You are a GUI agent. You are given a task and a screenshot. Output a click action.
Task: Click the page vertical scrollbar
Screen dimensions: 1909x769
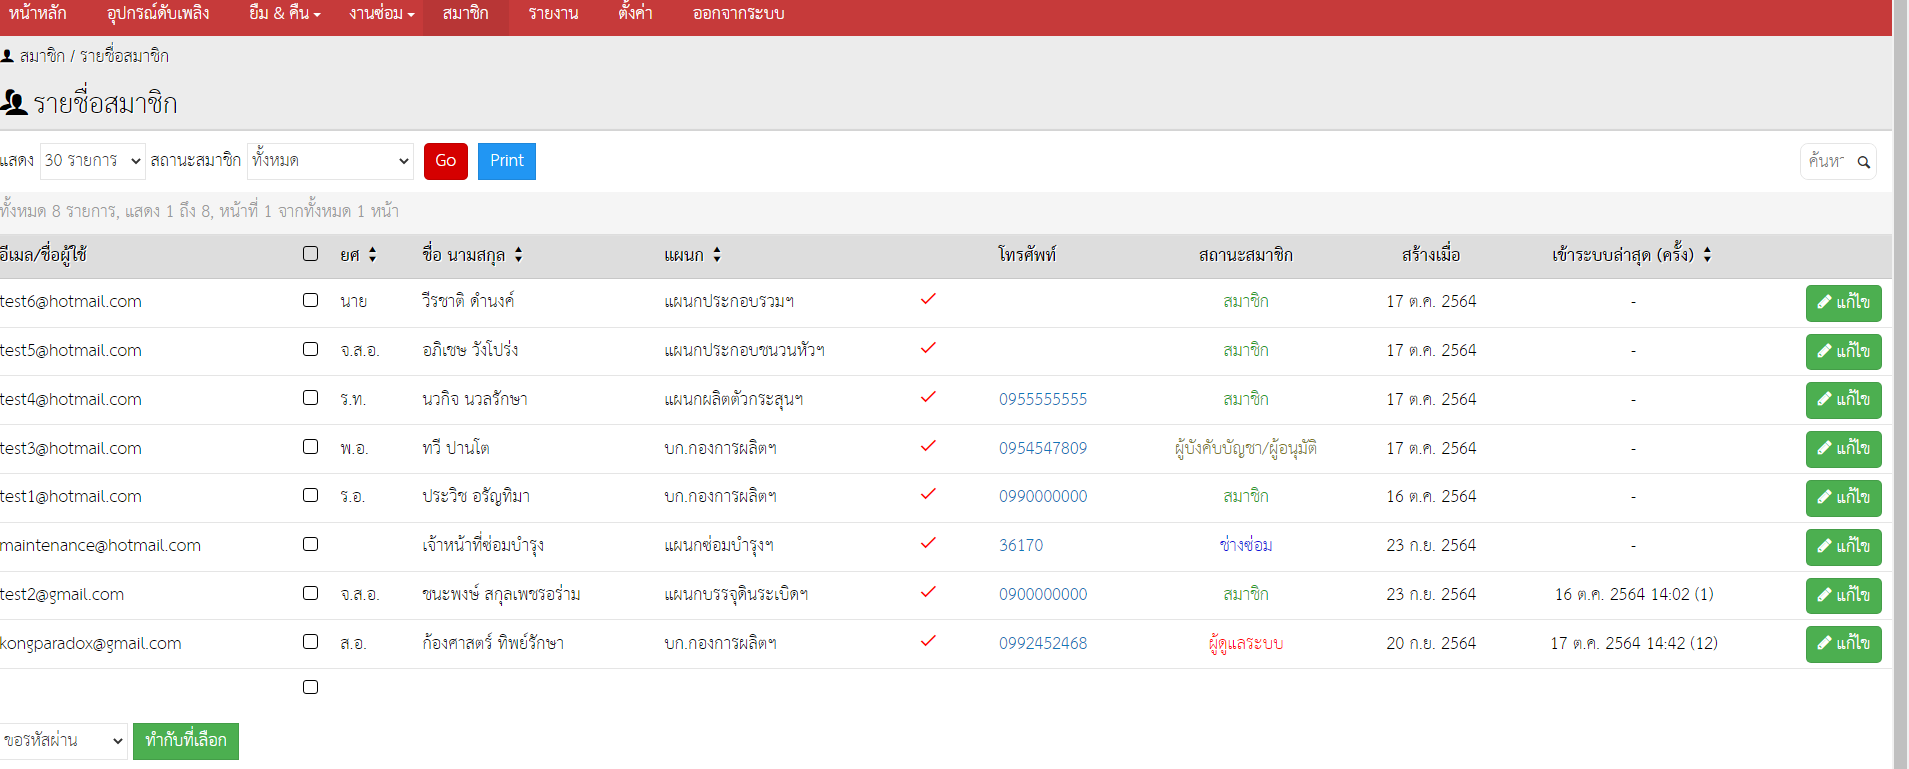pyautogui.click(x=1900, y=384)
